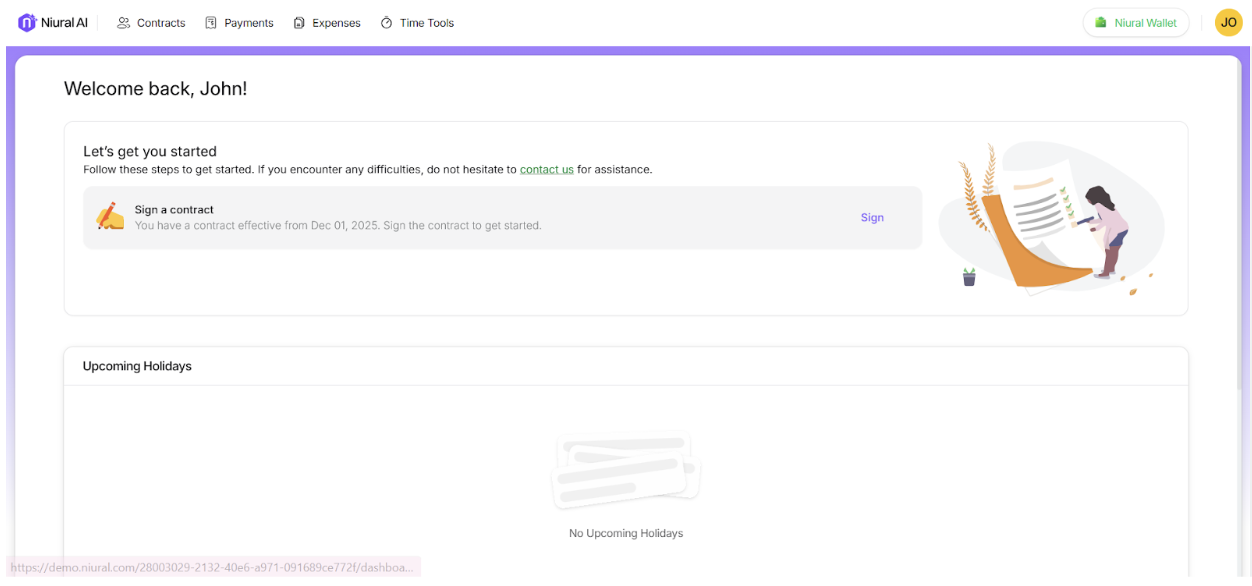1252x586 pixels.
Task: Click the Payments receipt icon
Action: pos(211,23)
